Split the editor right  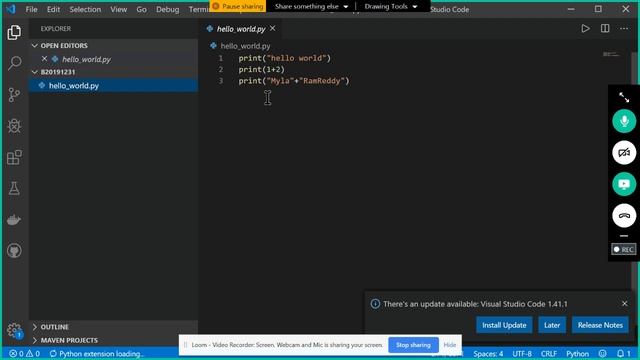click(x=605, y=29)
